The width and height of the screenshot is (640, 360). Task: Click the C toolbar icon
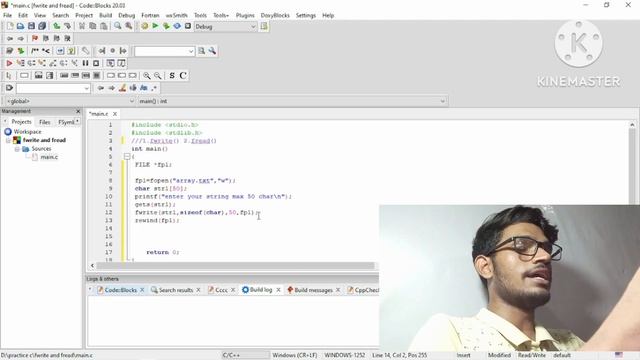183,76
